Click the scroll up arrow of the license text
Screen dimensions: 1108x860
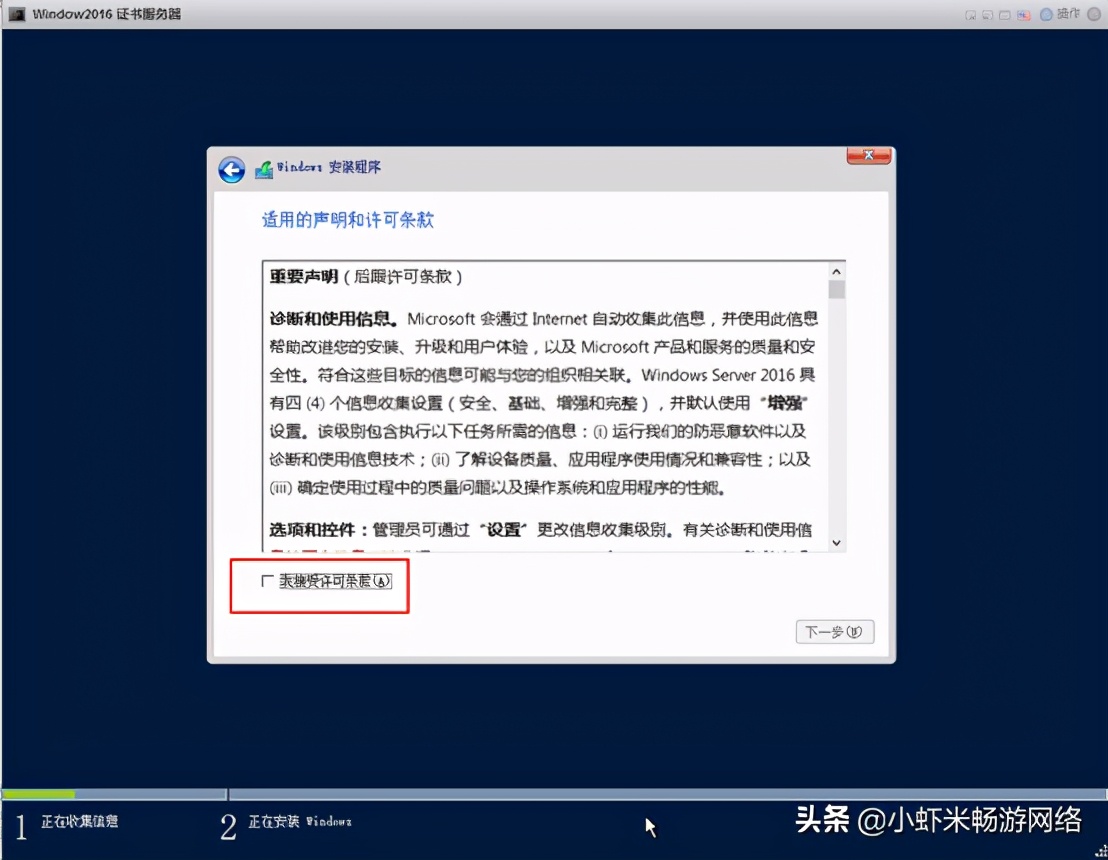coord(836,271)
